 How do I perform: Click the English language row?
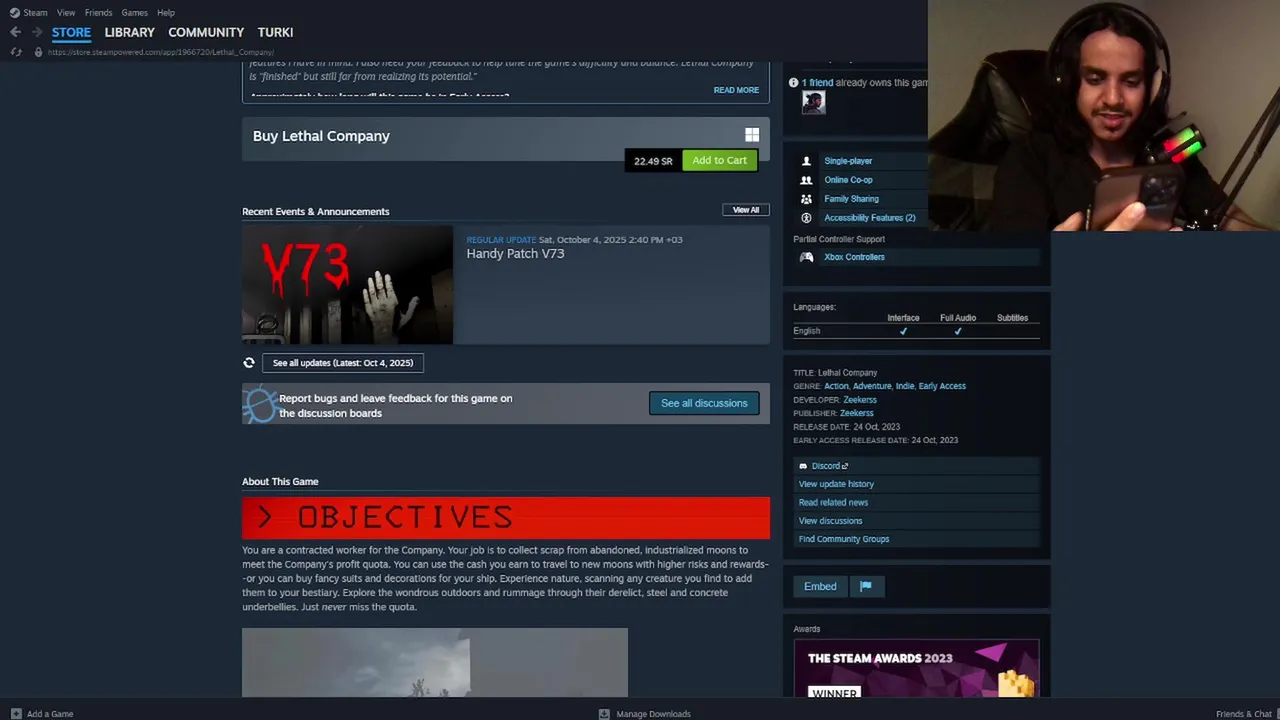[916, 331]
